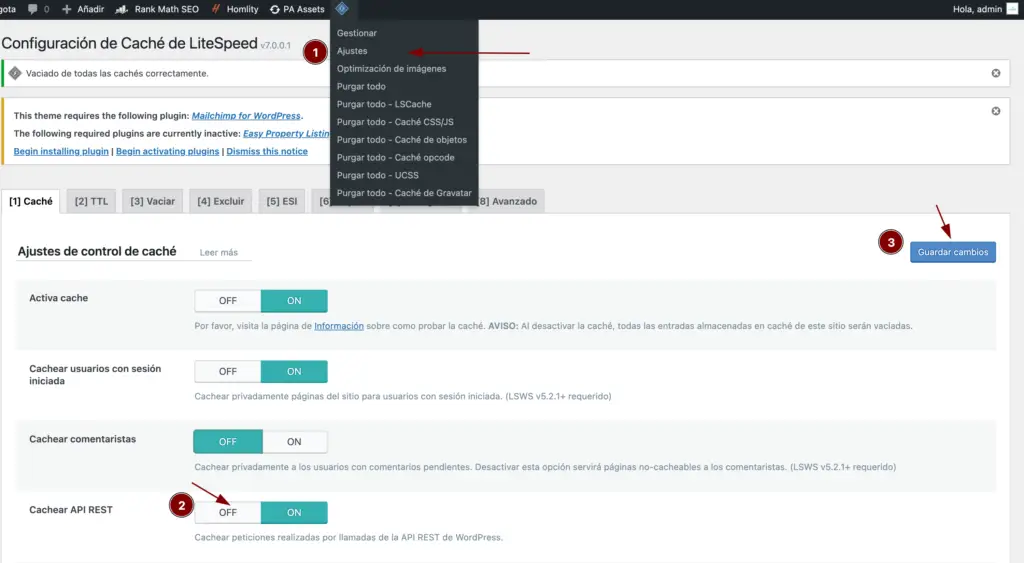Switch Cachear API REST to OFF
Image resolution: width=1024 pixels, height=563 pixels.
click(227, 512)
